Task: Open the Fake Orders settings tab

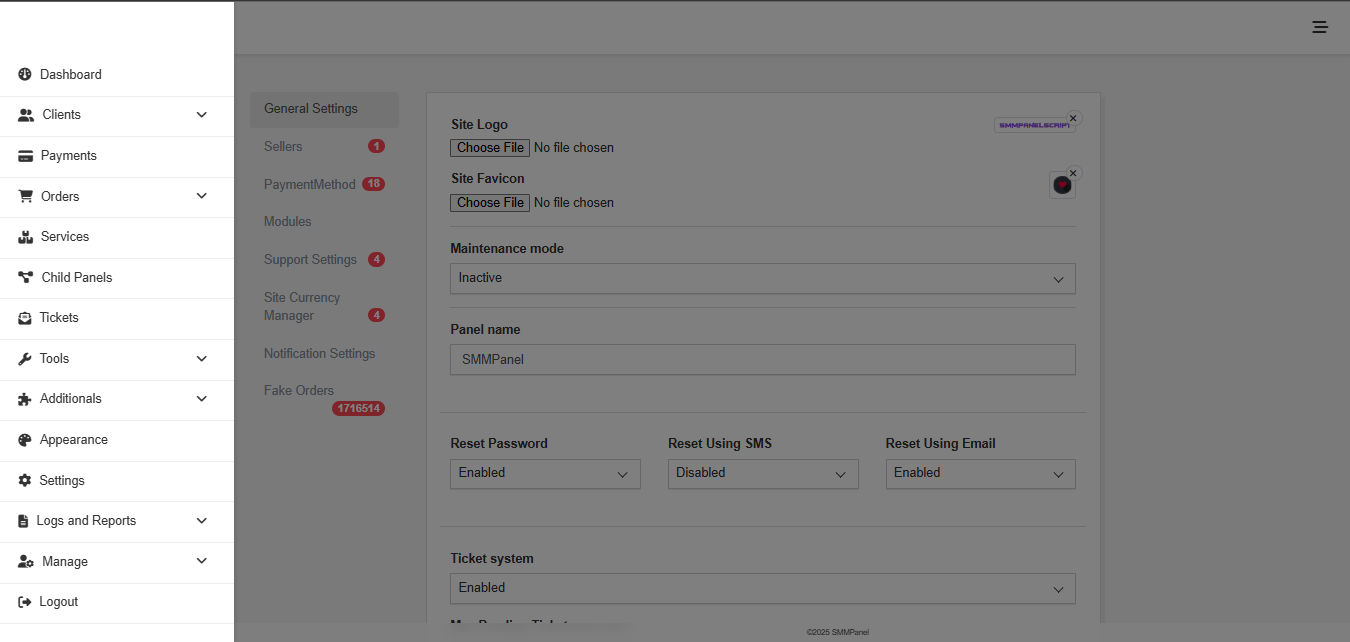Action: pos(298,390)
